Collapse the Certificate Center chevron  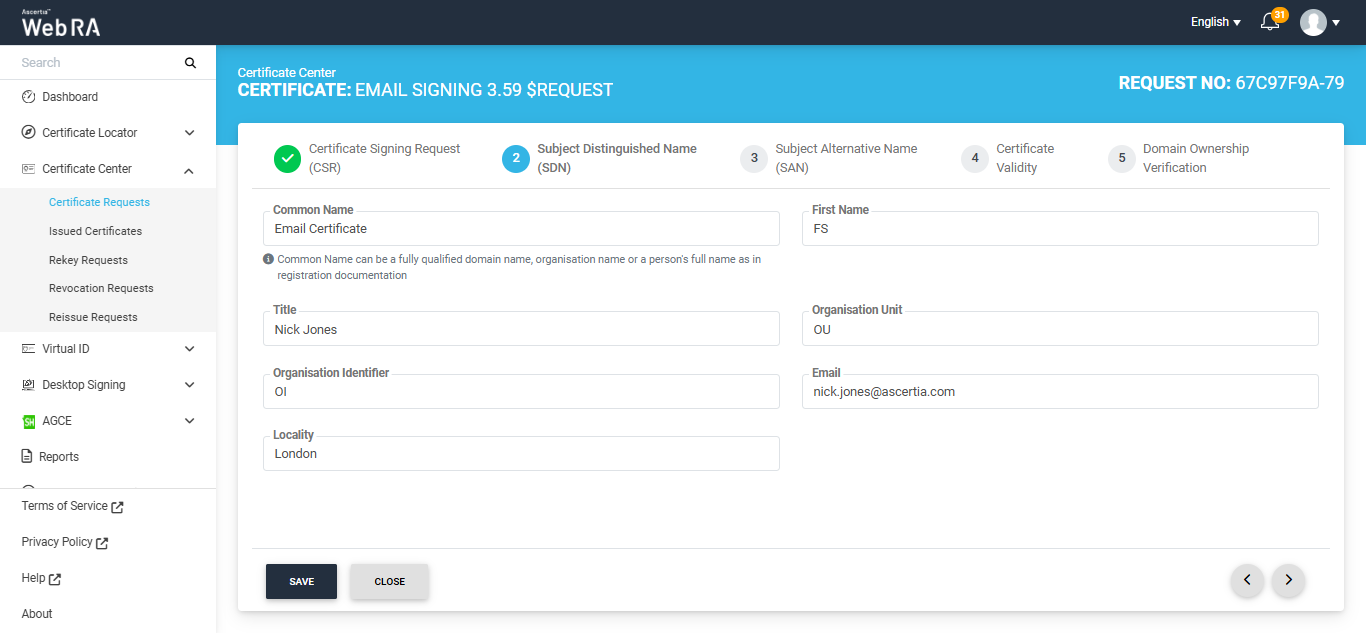(190, 170)
